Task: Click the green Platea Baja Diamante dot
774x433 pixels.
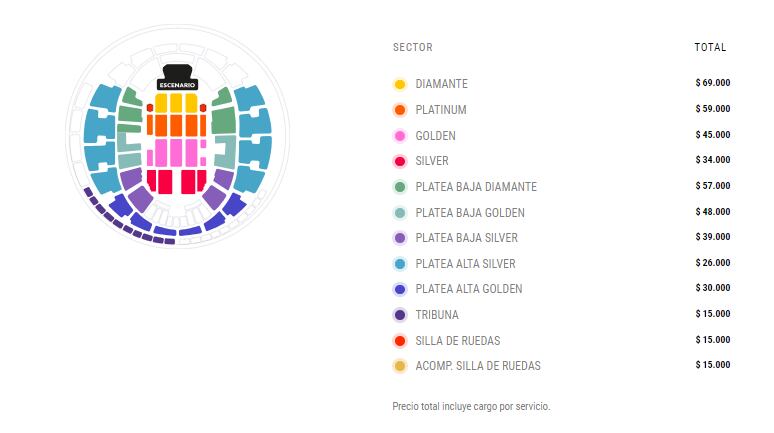Action: click(x=400, y=187)
